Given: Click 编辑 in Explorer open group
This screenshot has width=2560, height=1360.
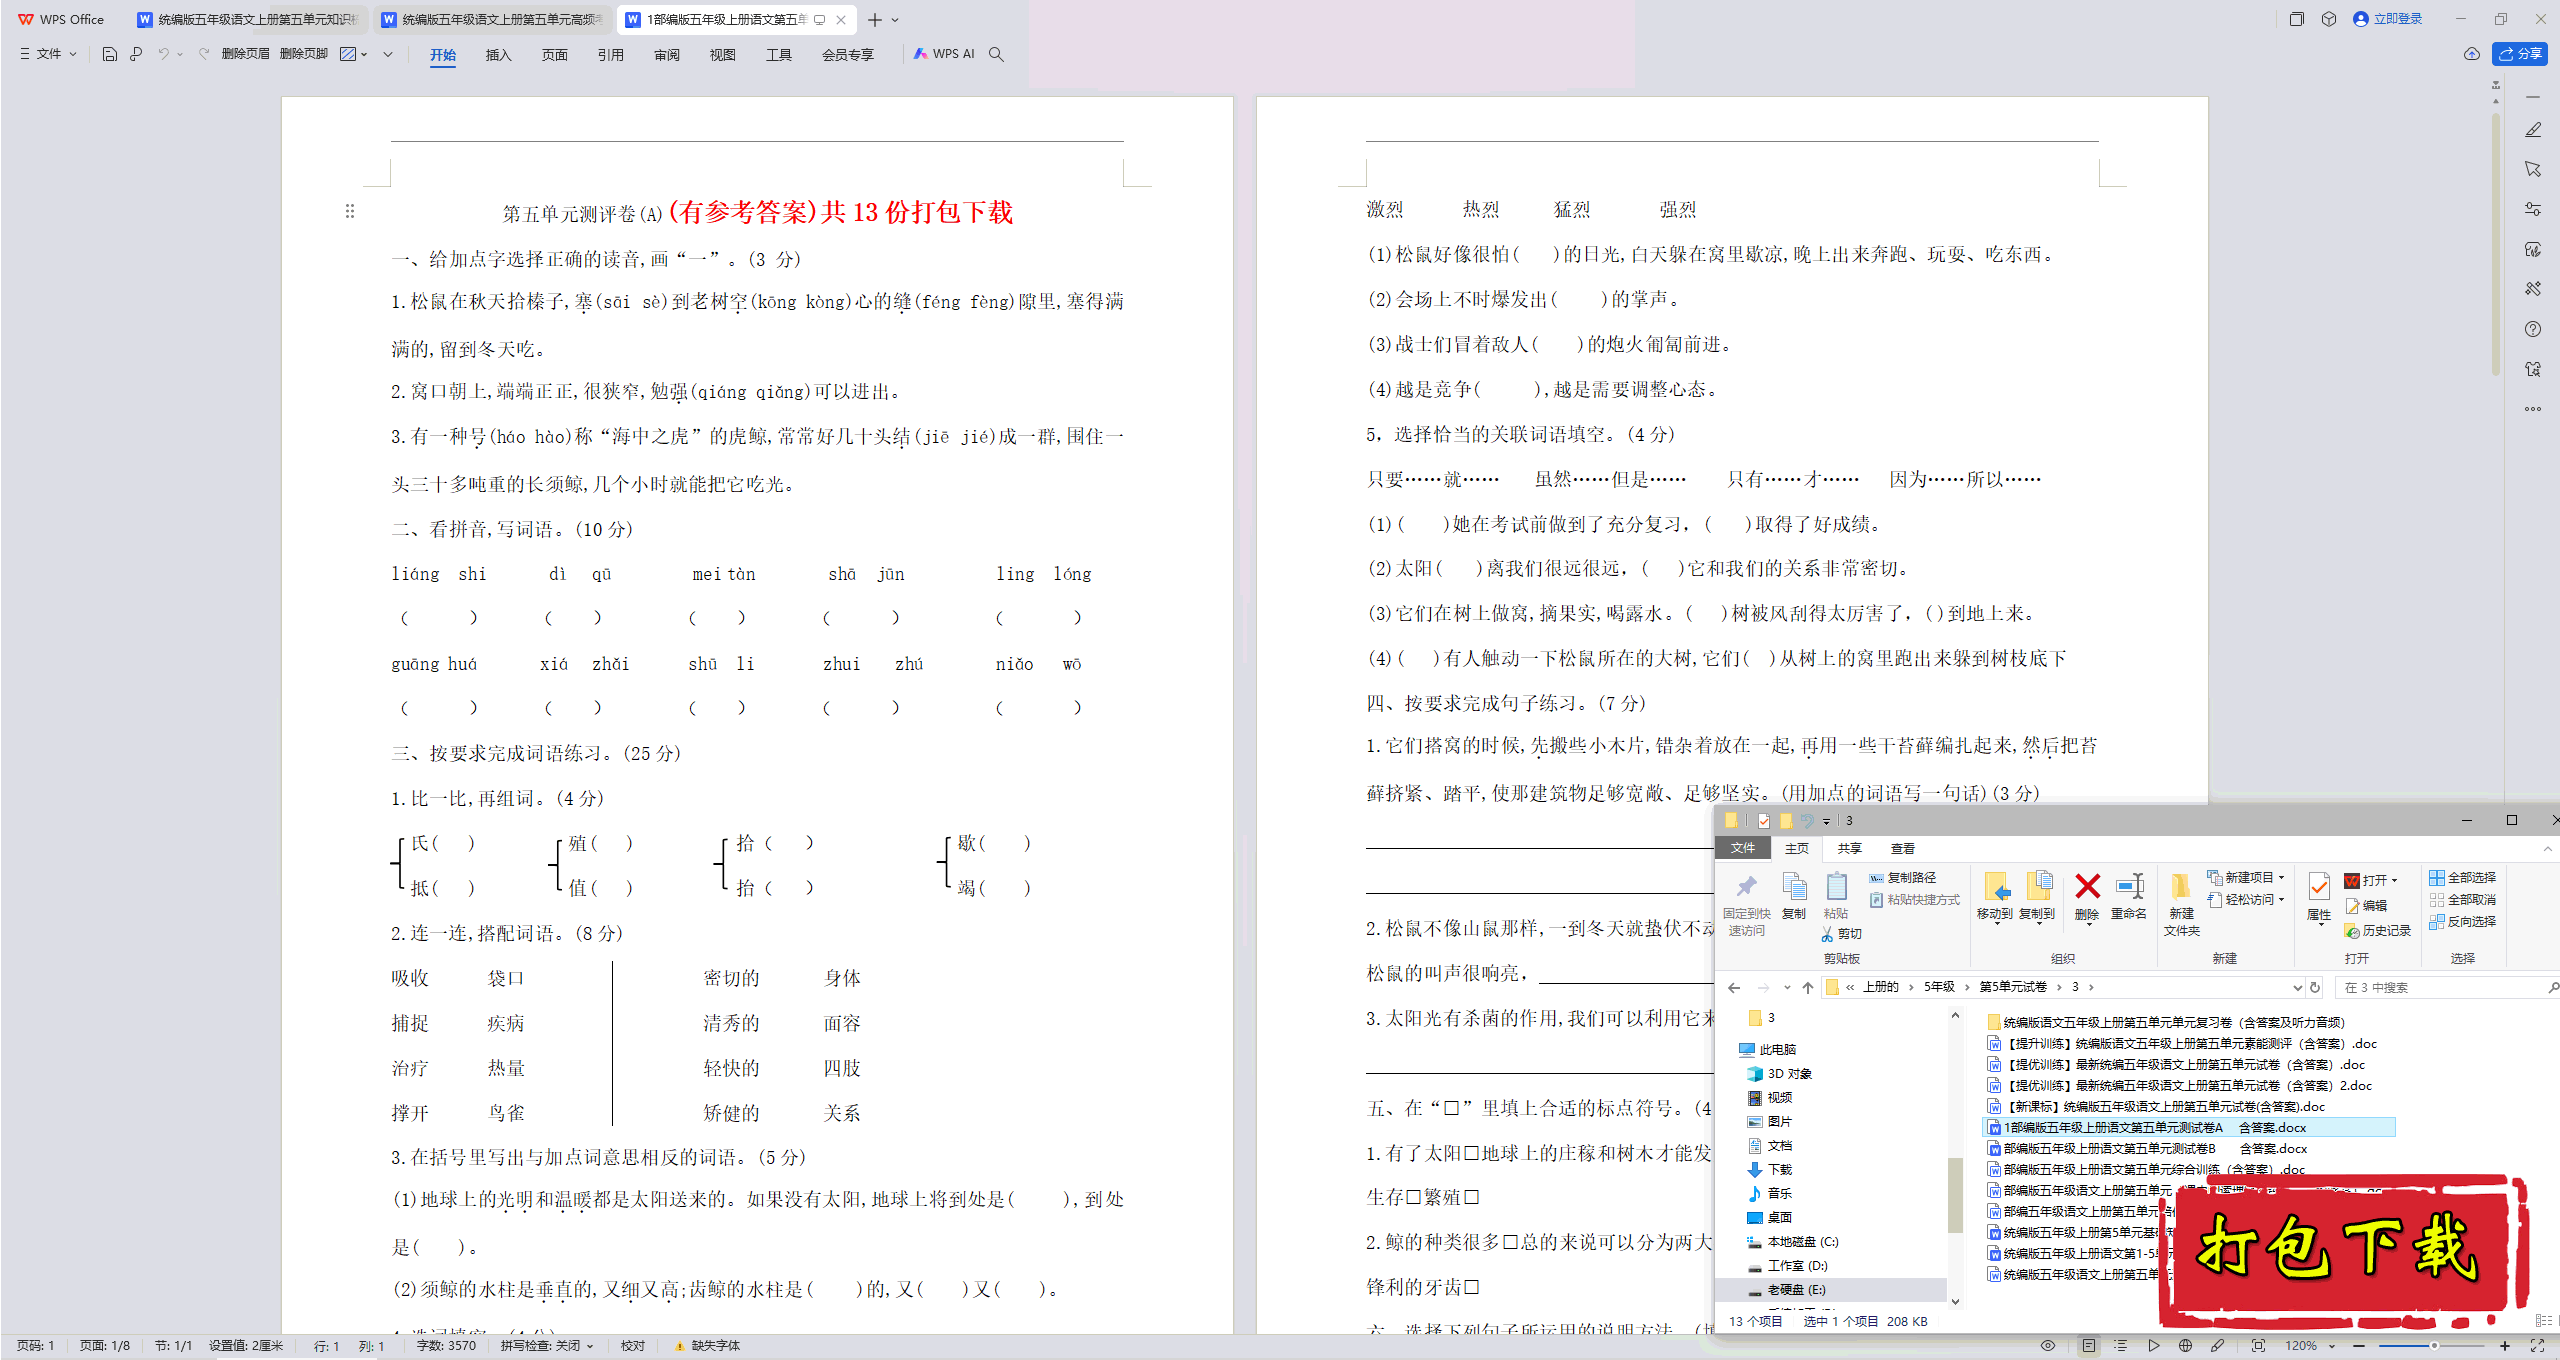Looking at the screenshot, I should coord(2366,906).
